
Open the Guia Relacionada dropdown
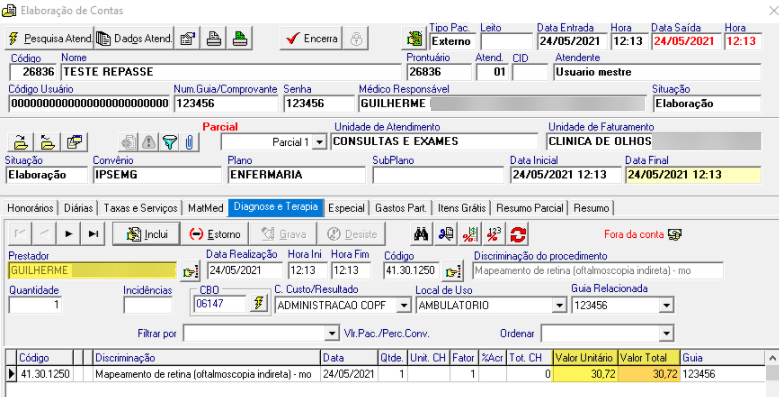(666, 306)
